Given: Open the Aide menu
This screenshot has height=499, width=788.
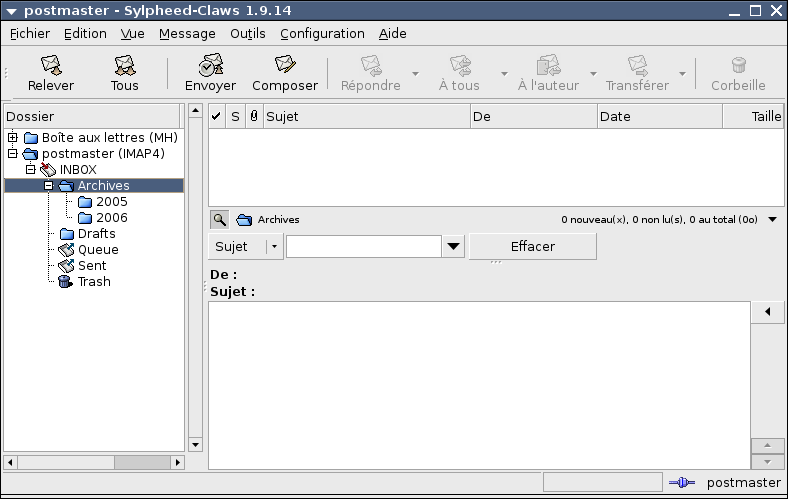Looking at the screenshot, I should (392, 34).
